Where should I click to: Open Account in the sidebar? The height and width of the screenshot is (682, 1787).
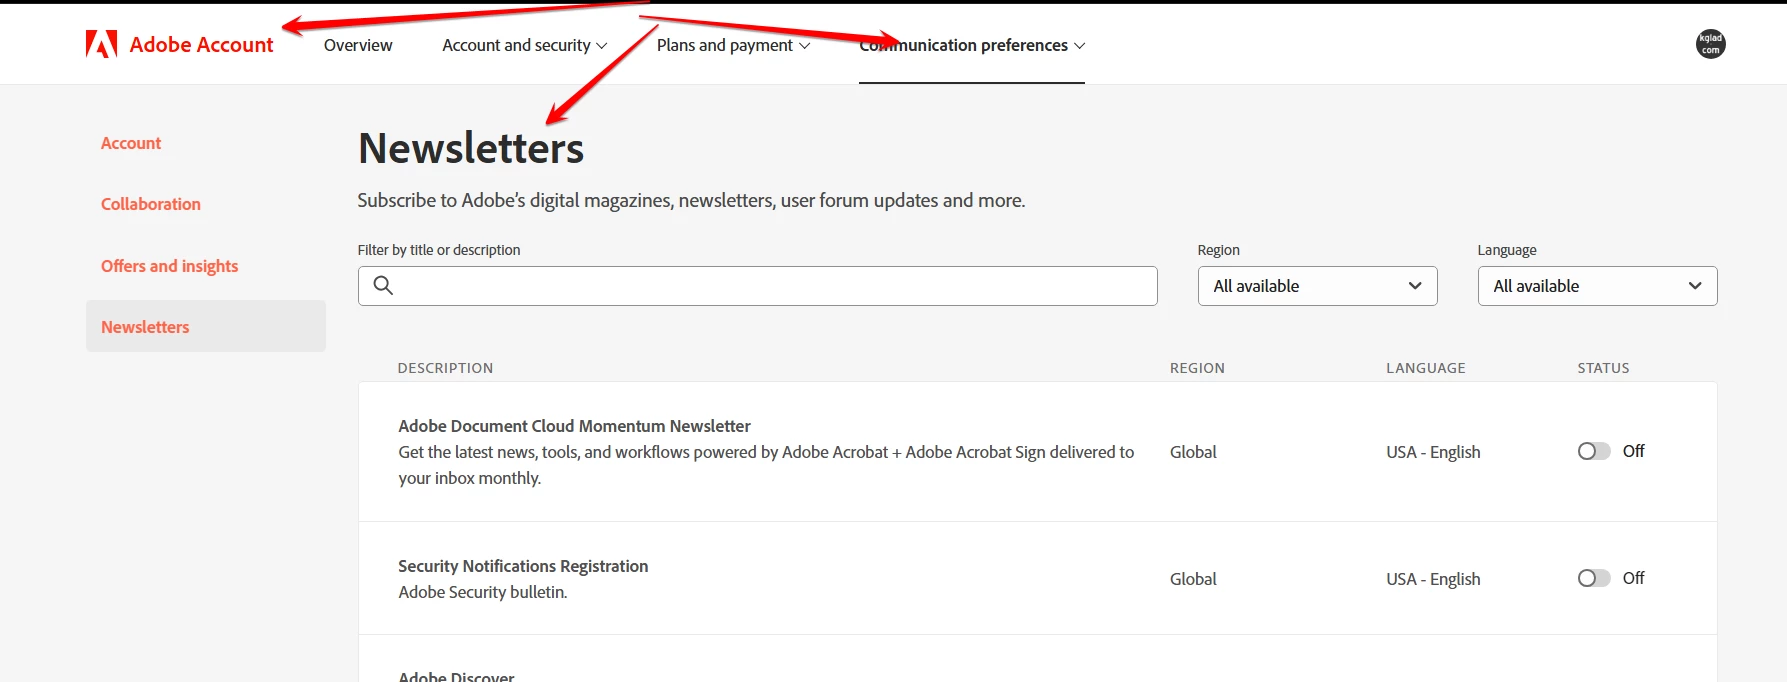131,143
